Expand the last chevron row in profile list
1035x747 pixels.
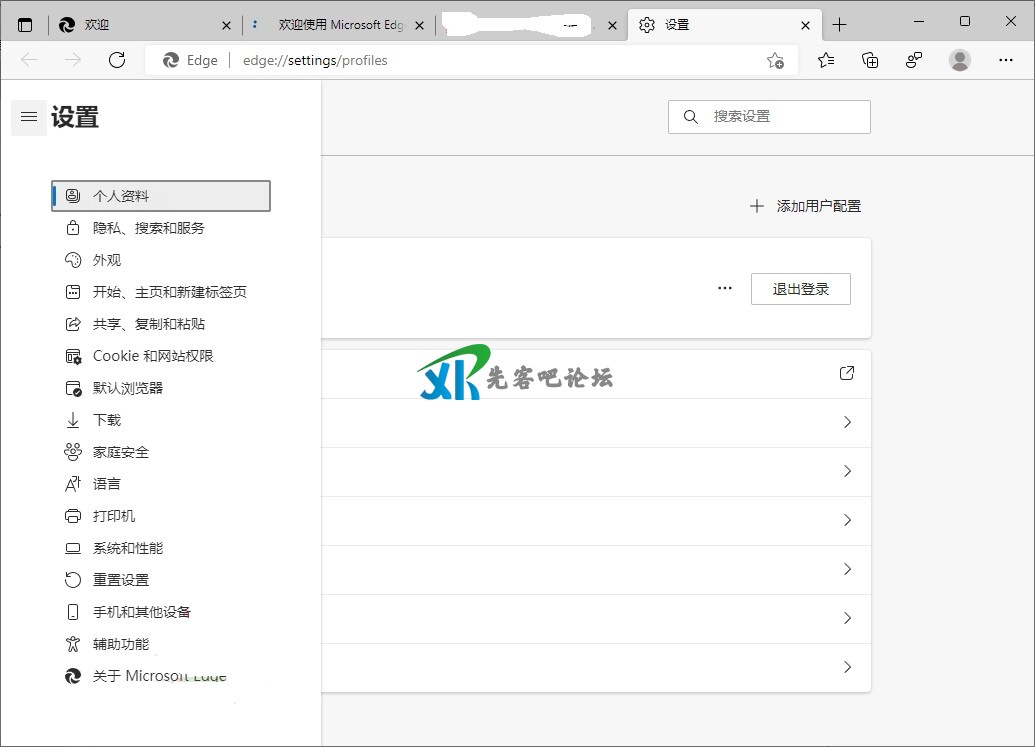(847, 667)
